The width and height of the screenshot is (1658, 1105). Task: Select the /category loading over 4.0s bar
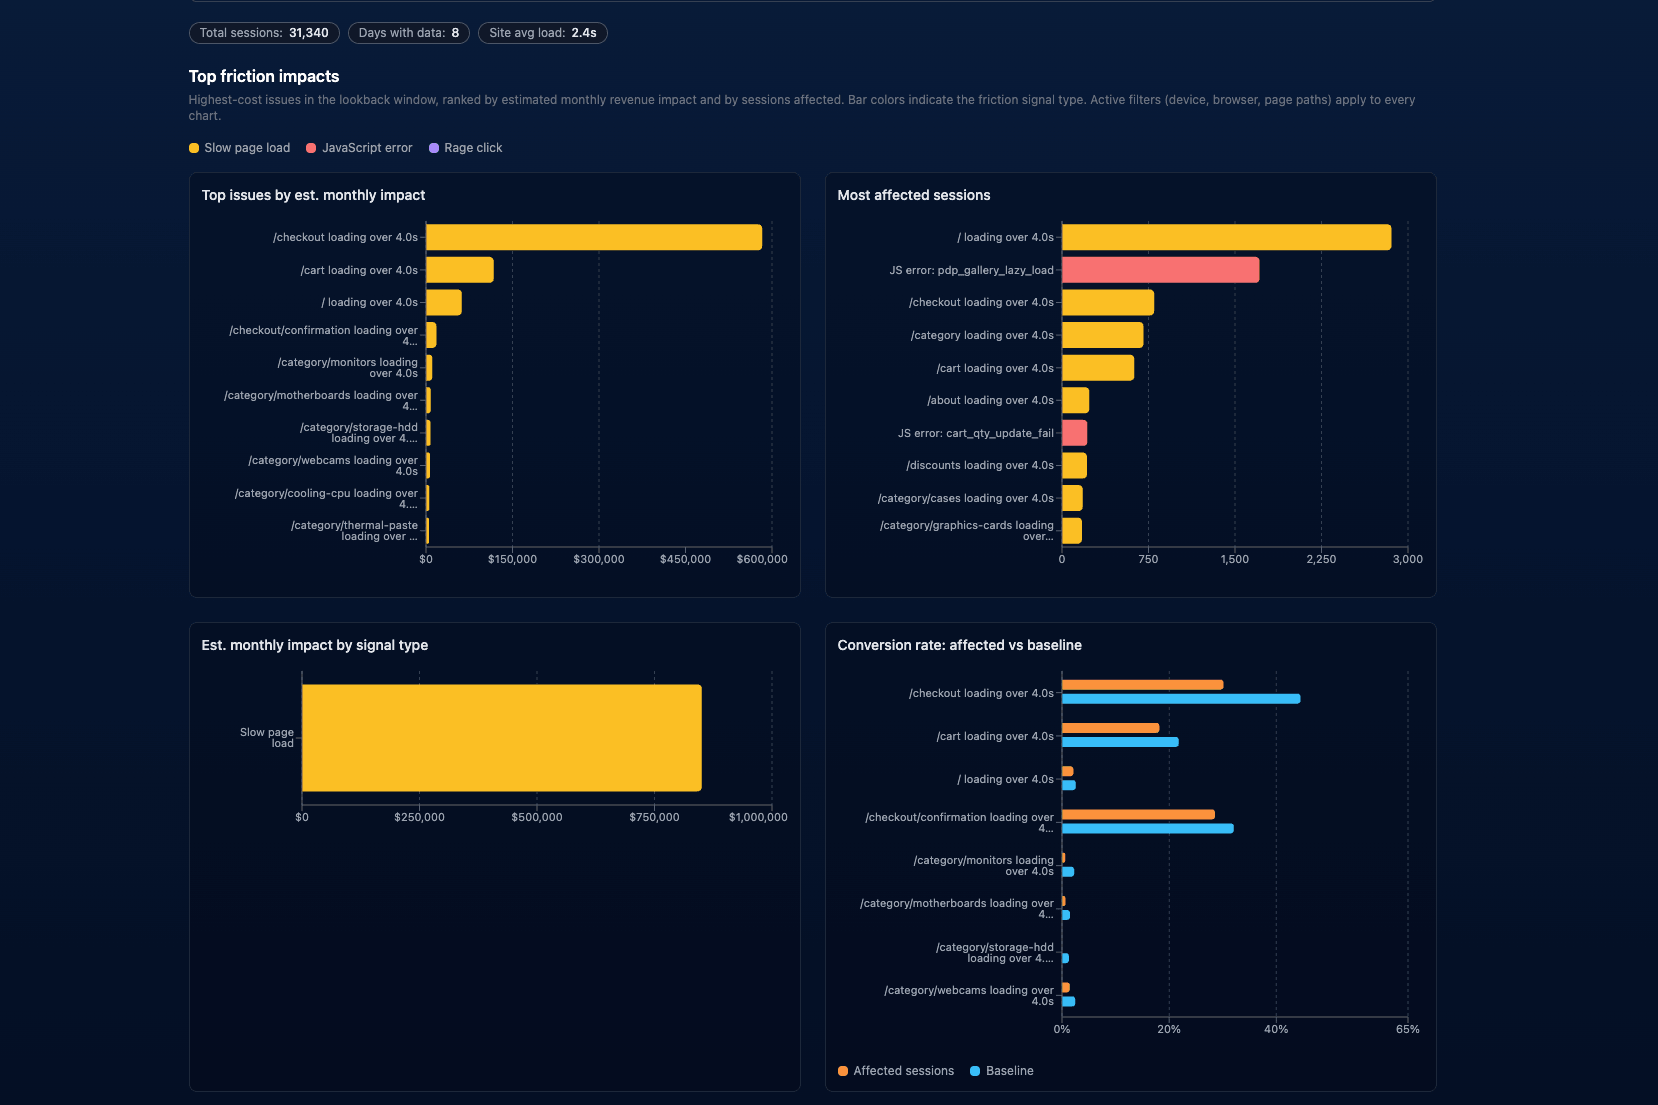tap(1102, 335)
